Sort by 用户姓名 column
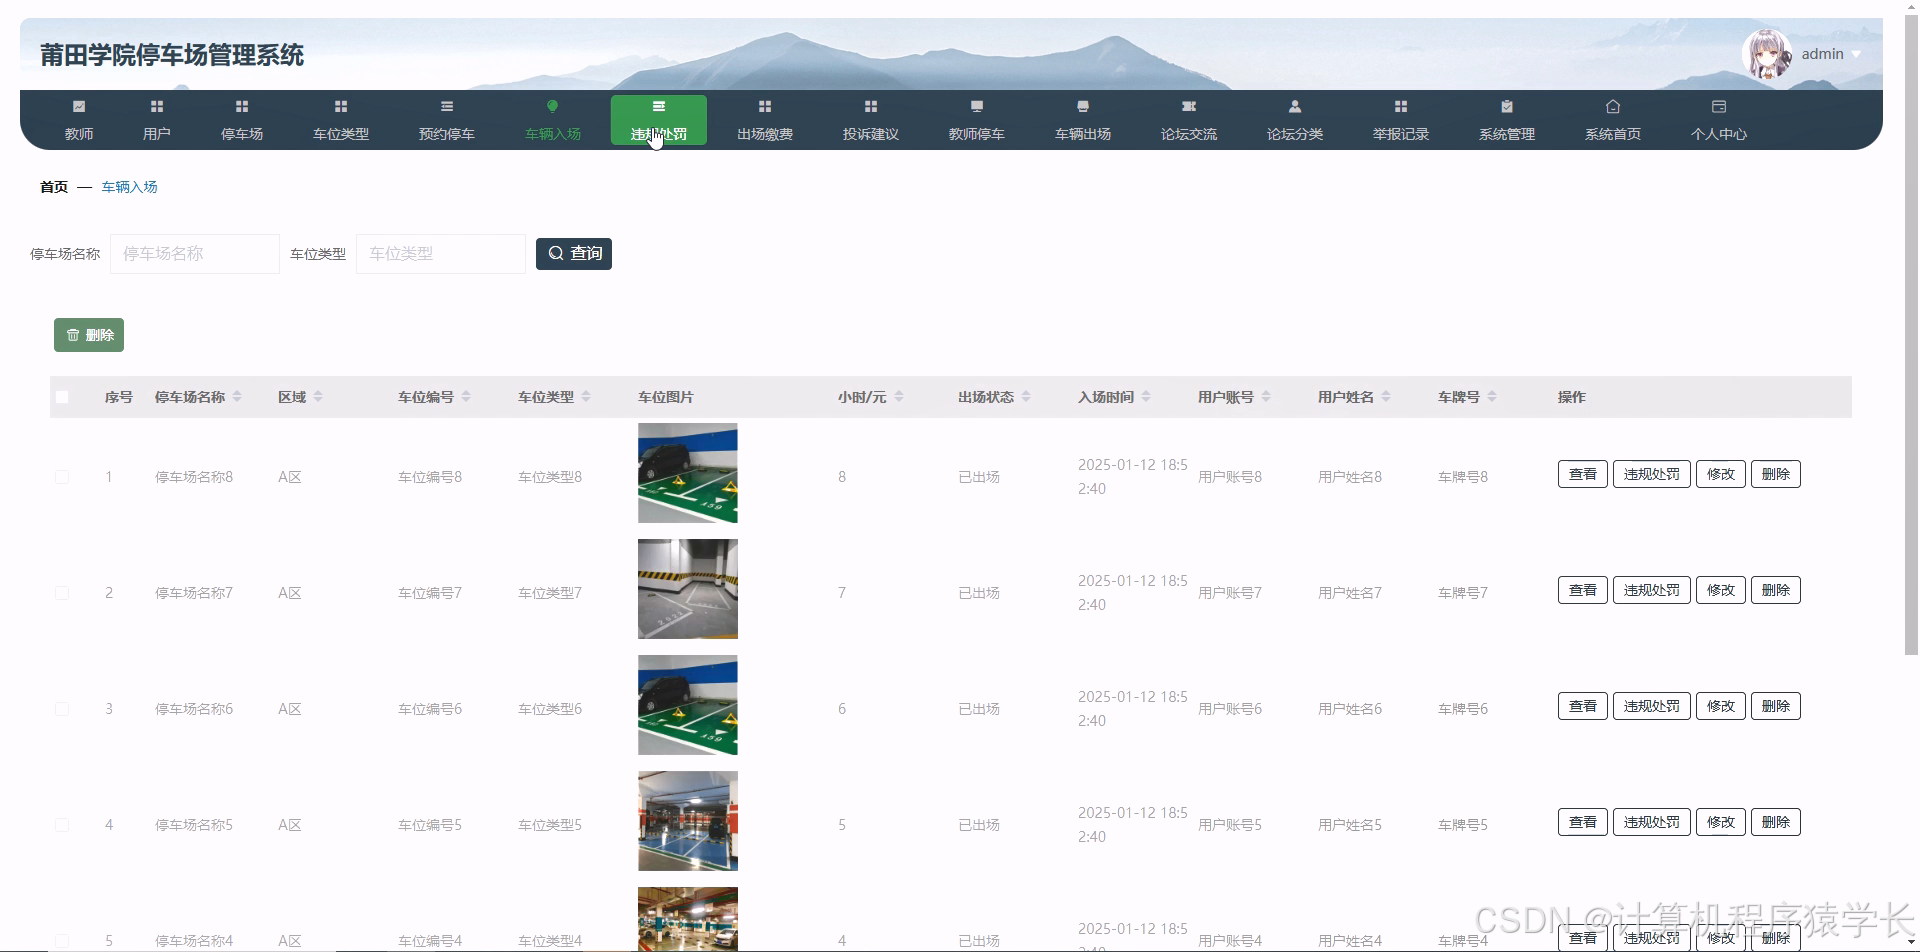1920x952 pixels. click(1386, 397)
